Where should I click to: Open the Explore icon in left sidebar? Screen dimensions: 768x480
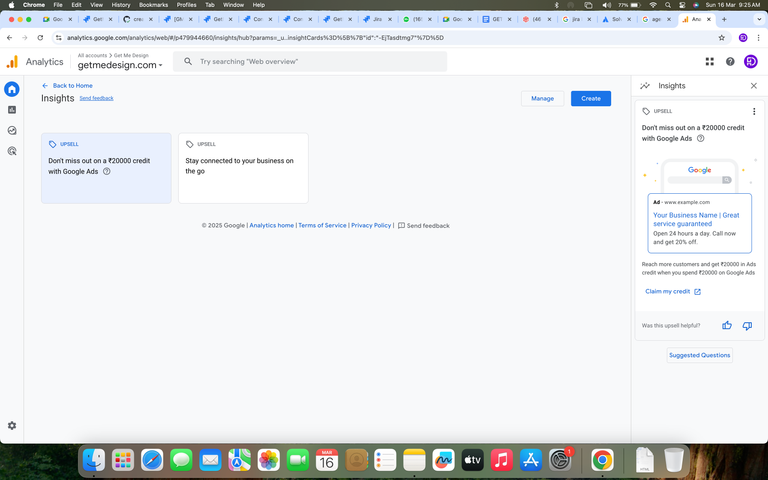coord(12,130)
